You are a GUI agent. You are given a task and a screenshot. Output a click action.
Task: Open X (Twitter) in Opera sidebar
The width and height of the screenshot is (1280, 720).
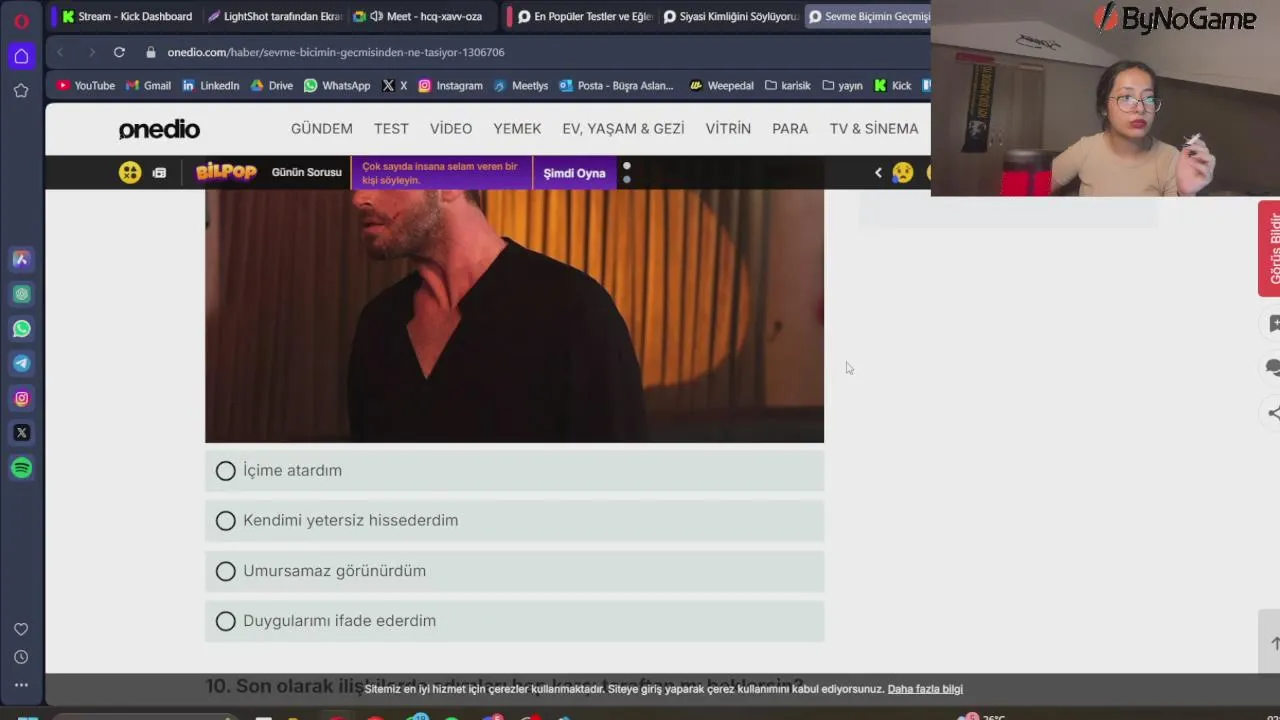21,433
